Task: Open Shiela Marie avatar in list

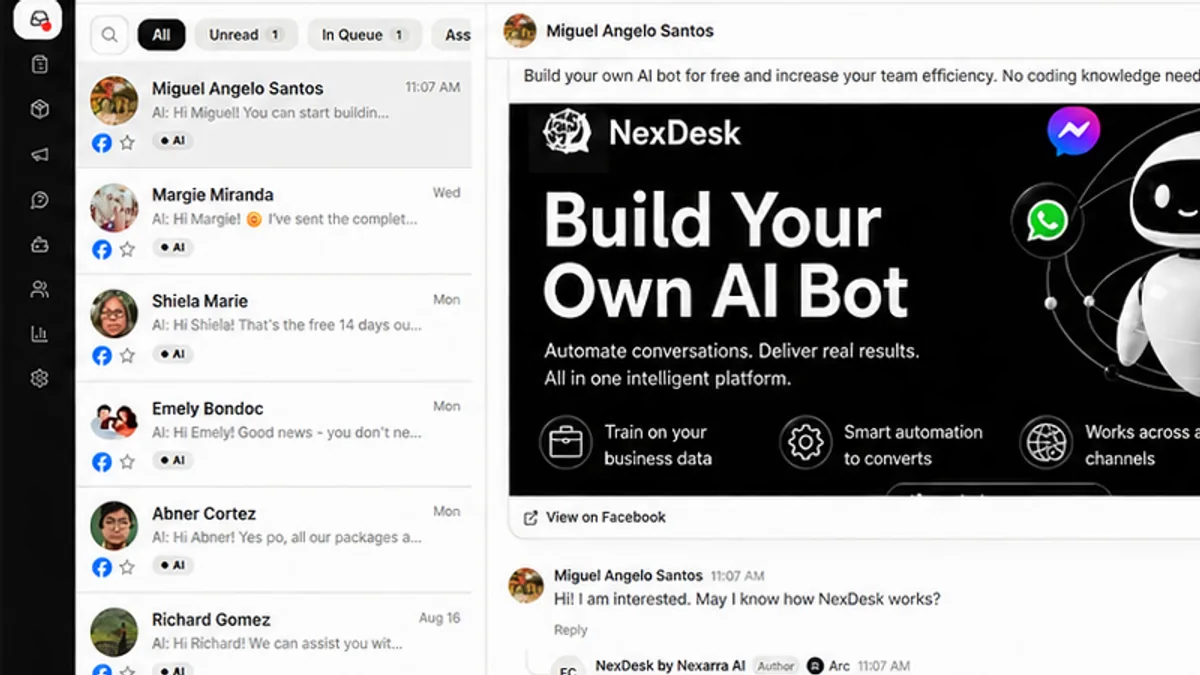Action: pyautogui.click(x=114, y=313)
